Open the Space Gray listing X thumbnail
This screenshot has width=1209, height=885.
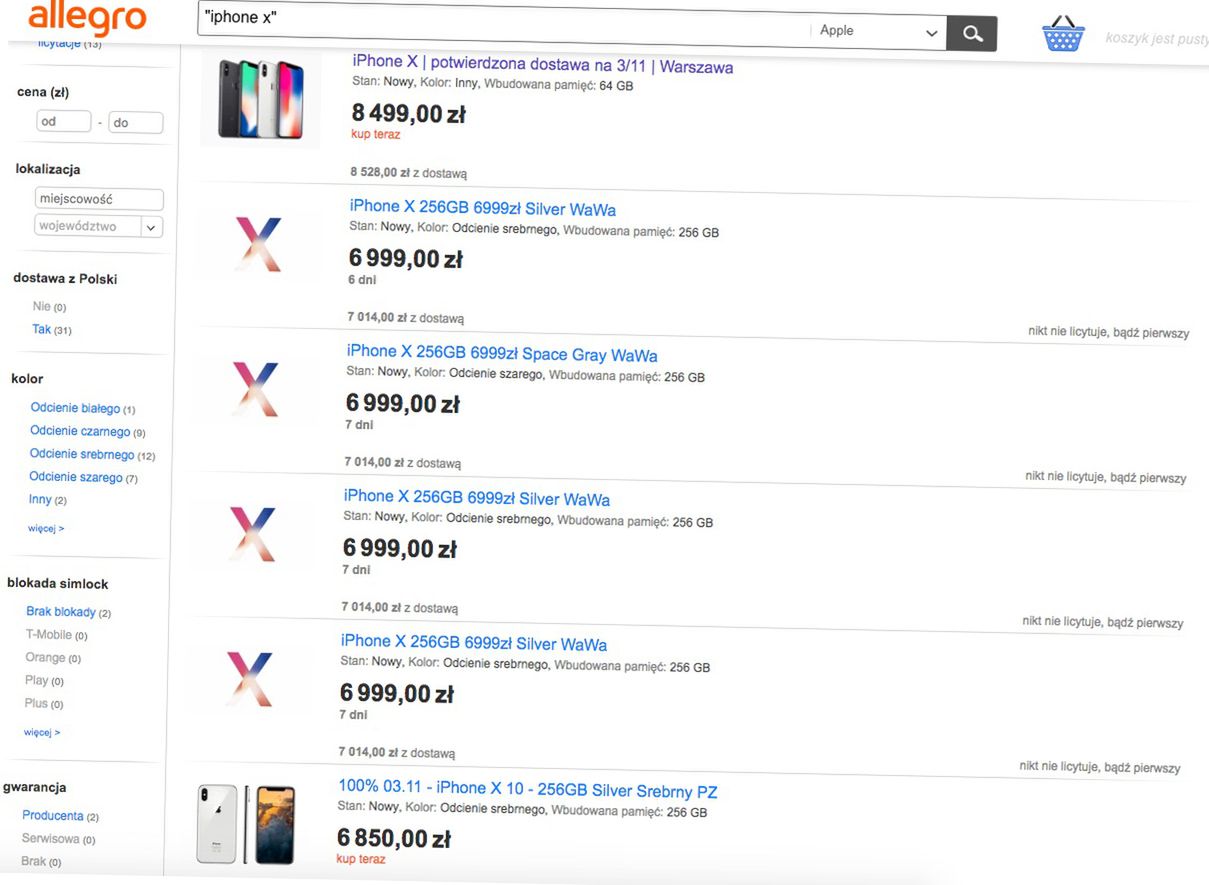[x=256, y=387]
